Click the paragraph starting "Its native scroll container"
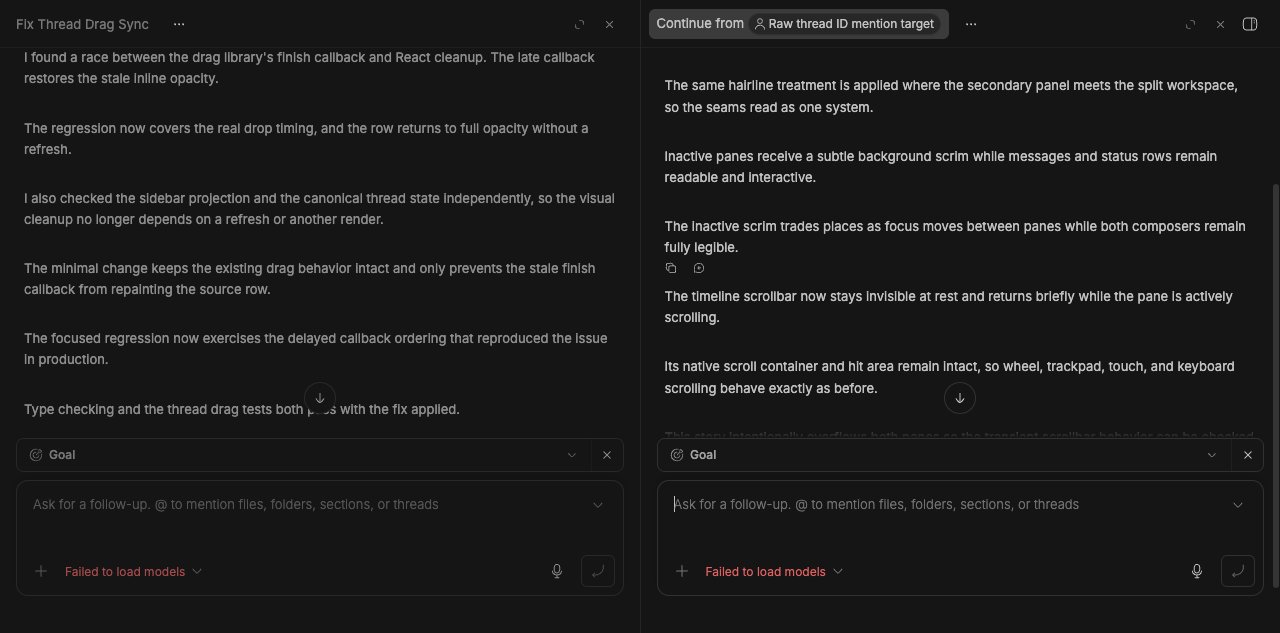Screen dimensions: 1280x633 coord(949,377)
